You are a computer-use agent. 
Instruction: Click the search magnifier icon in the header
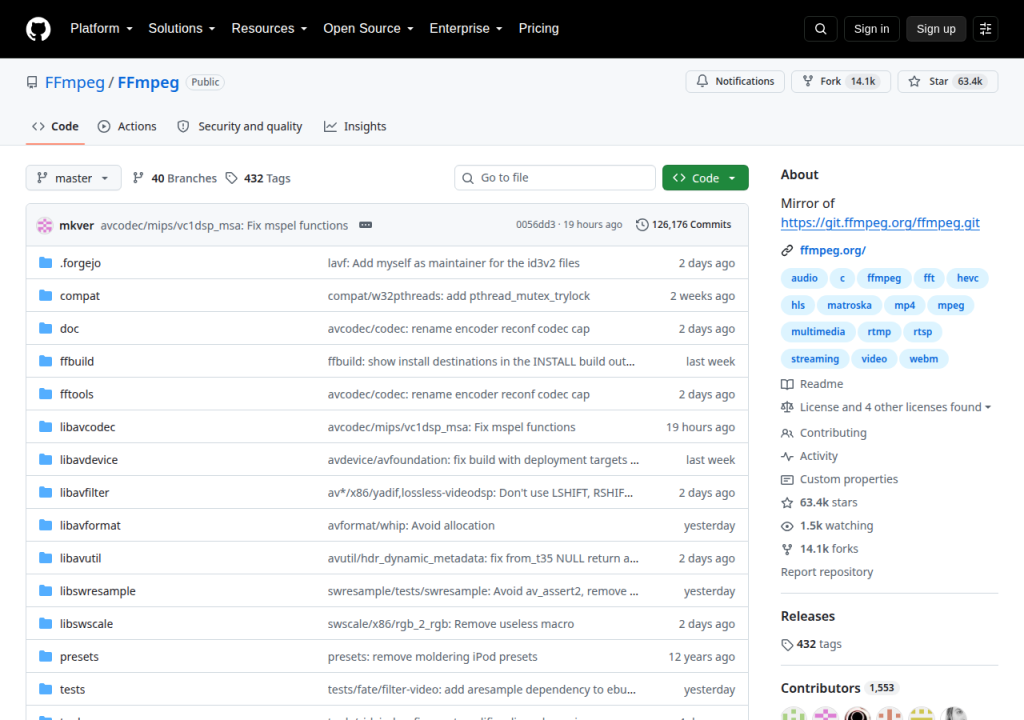821,29
